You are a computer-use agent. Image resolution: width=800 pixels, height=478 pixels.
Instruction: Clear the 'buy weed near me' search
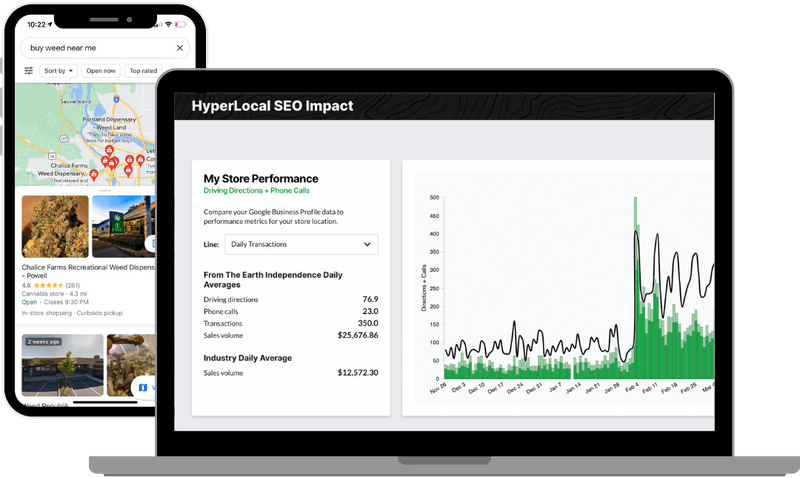(x=180, y=48)
